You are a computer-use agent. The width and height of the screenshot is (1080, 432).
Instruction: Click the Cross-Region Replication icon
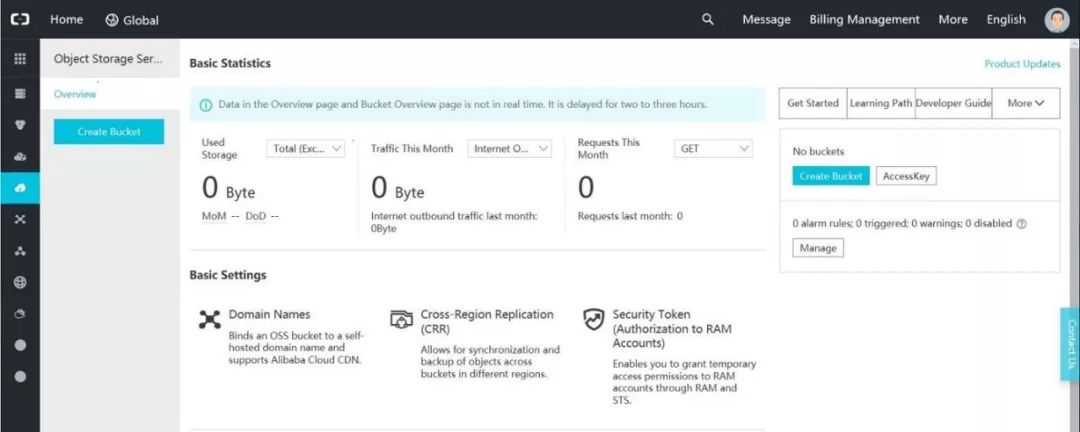(x=401, y=319)
